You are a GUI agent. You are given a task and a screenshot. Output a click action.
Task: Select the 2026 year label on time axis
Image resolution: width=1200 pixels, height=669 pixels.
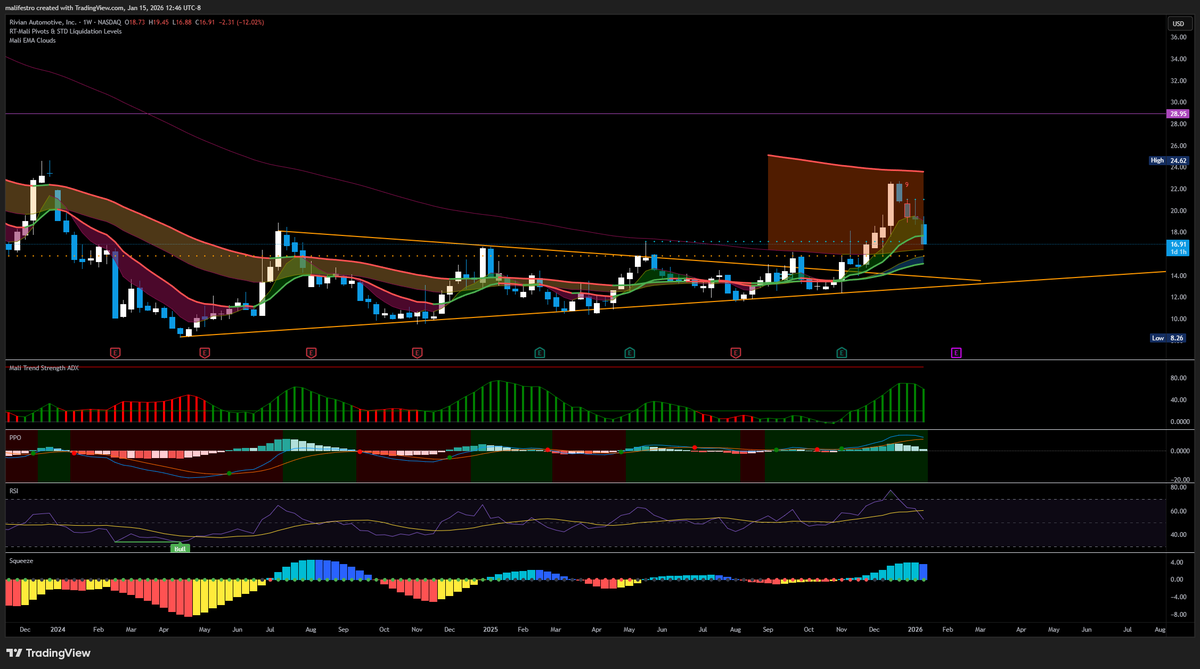coord(916,631)
